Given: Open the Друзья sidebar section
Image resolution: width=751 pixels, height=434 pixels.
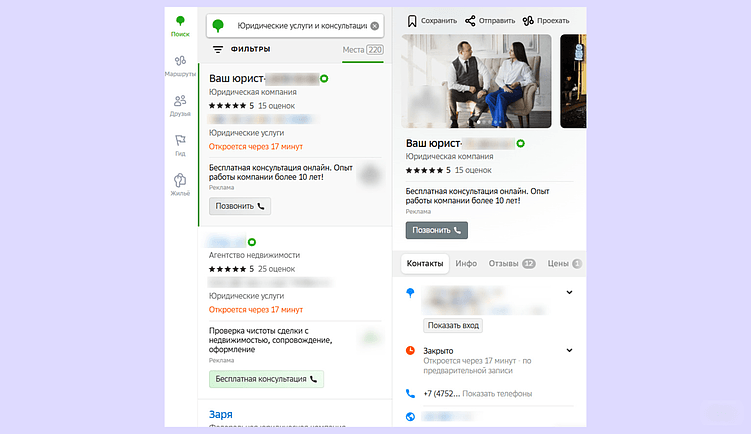Looking at the screenshot, I should (x=180, y=106).
